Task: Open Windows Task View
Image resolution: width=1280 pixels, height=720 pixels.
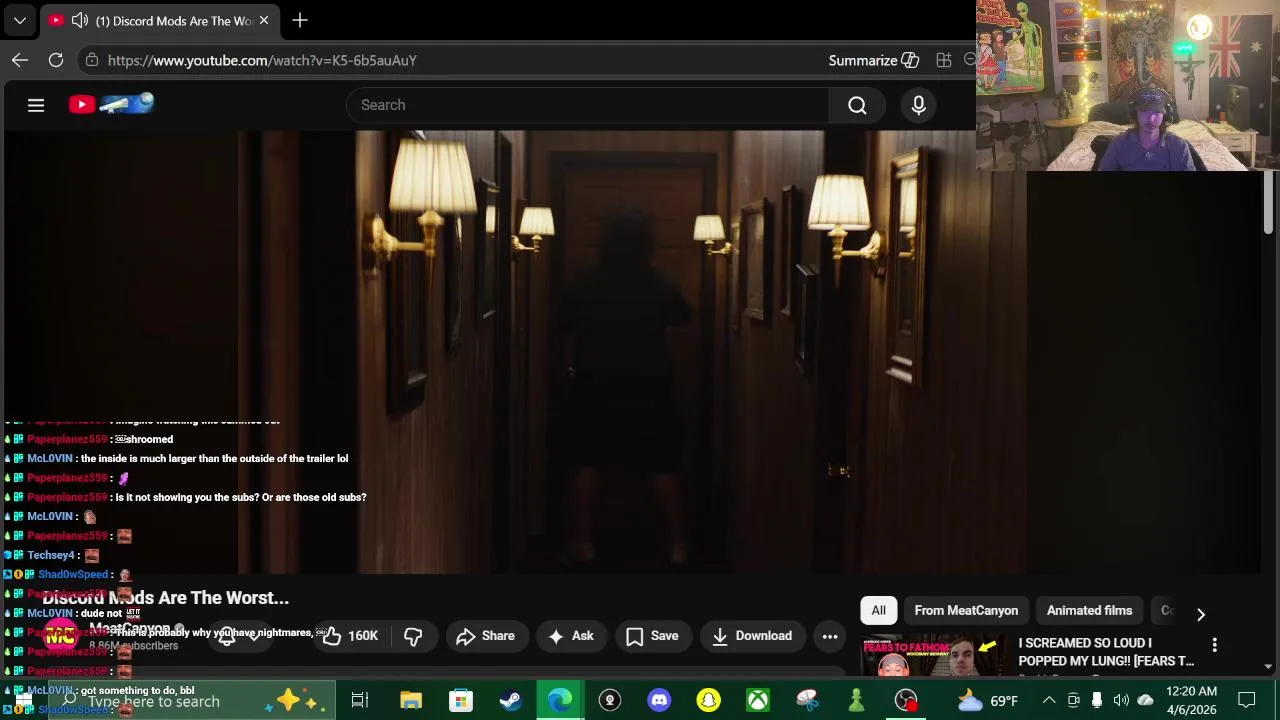Action: click(x=360, y=701)
